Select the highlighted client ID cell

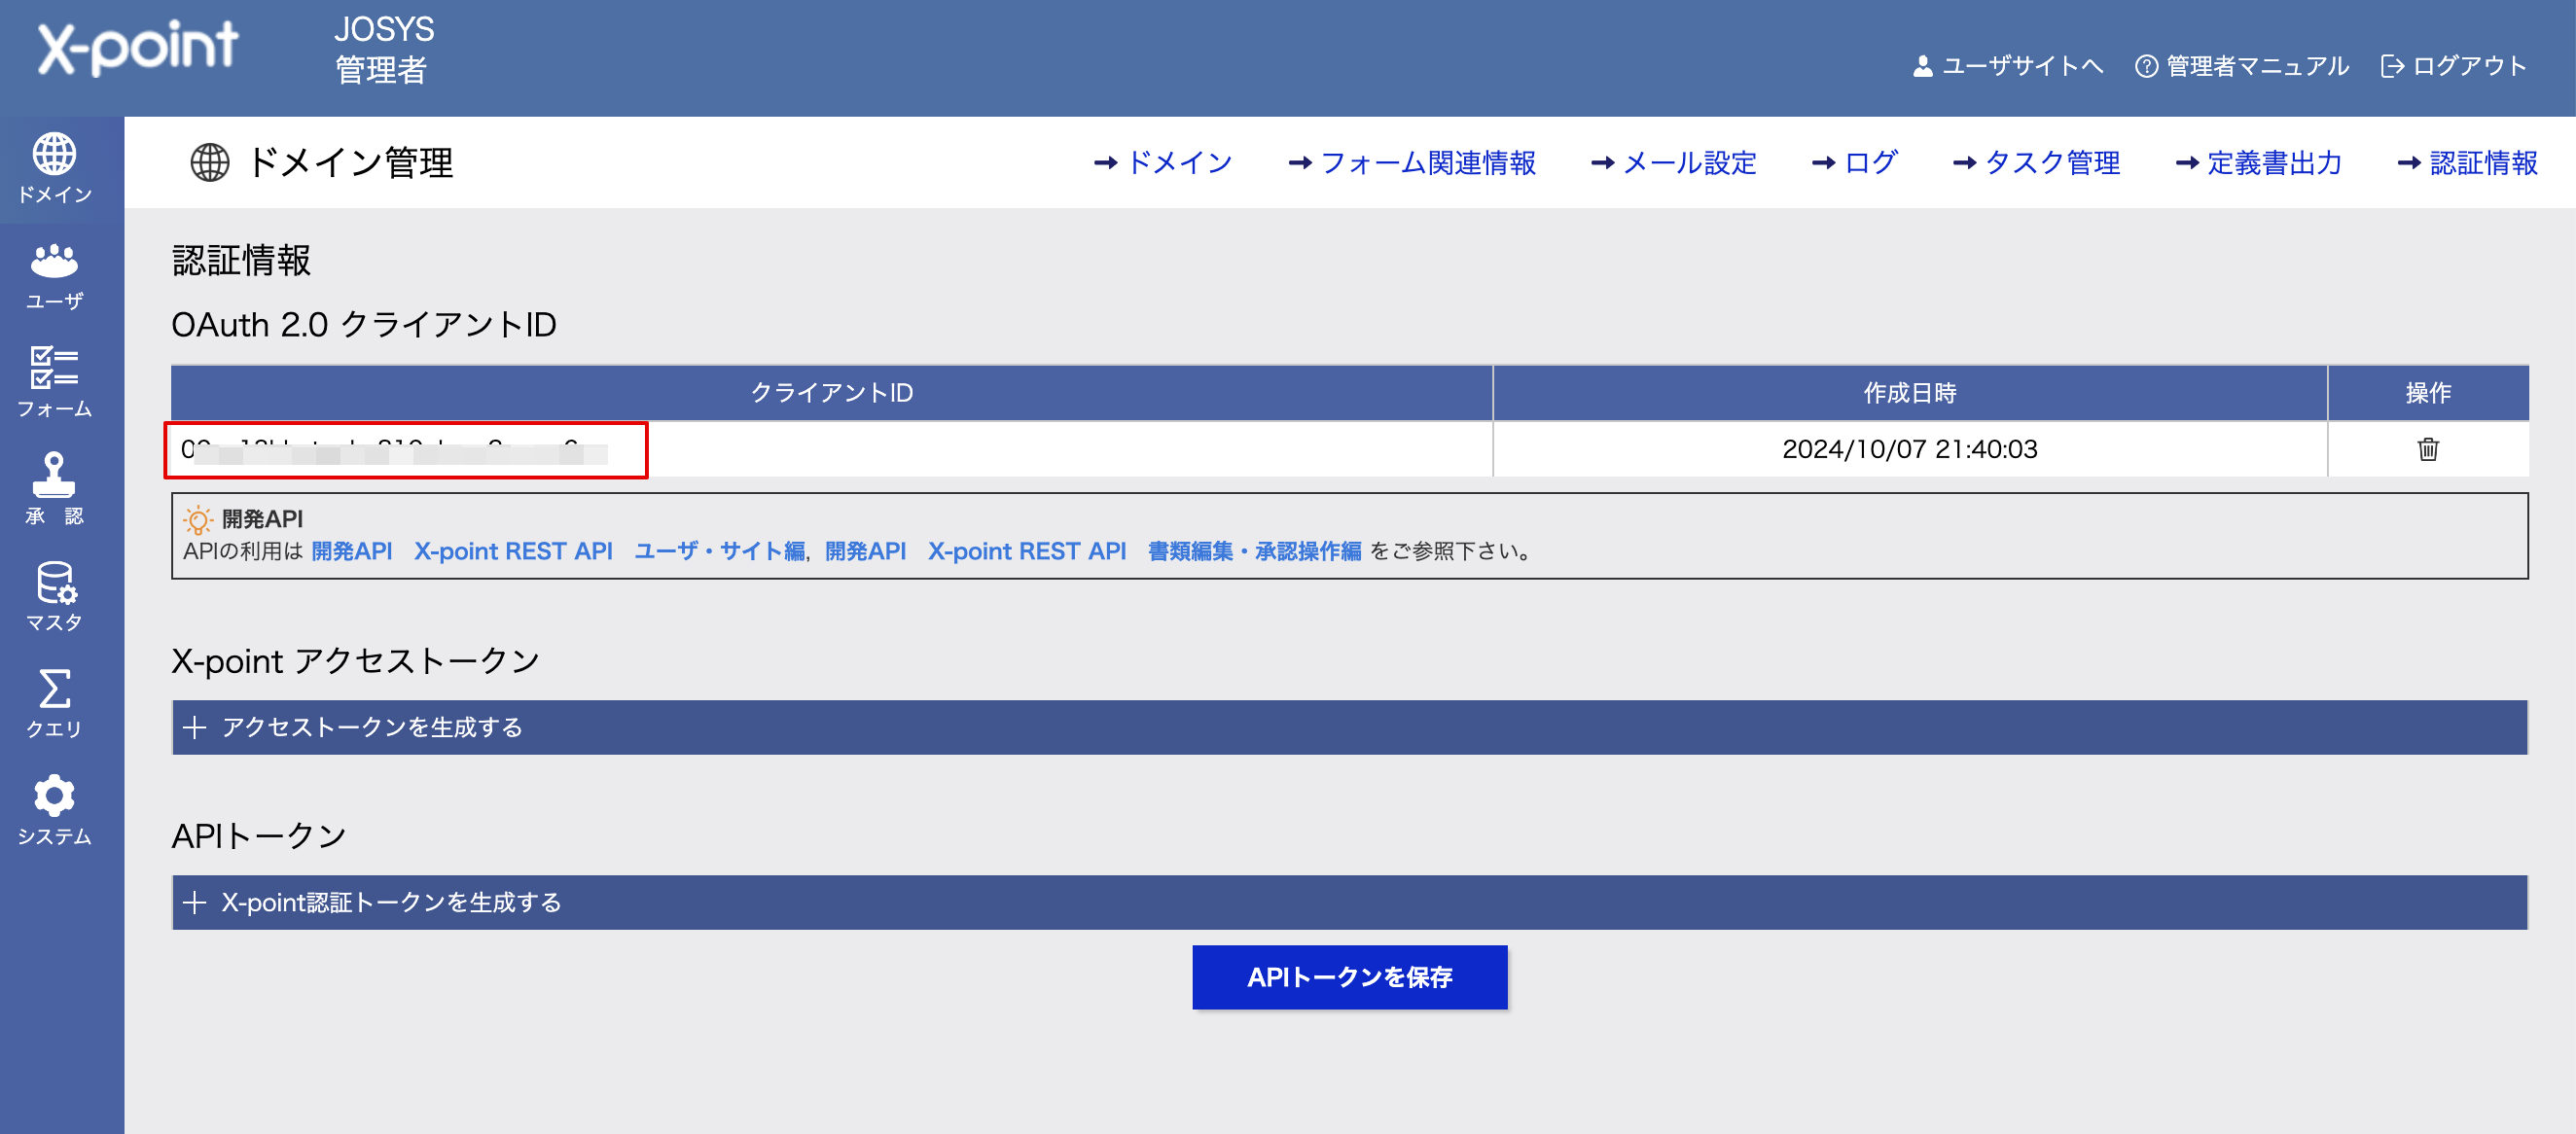tap(406, 450)
